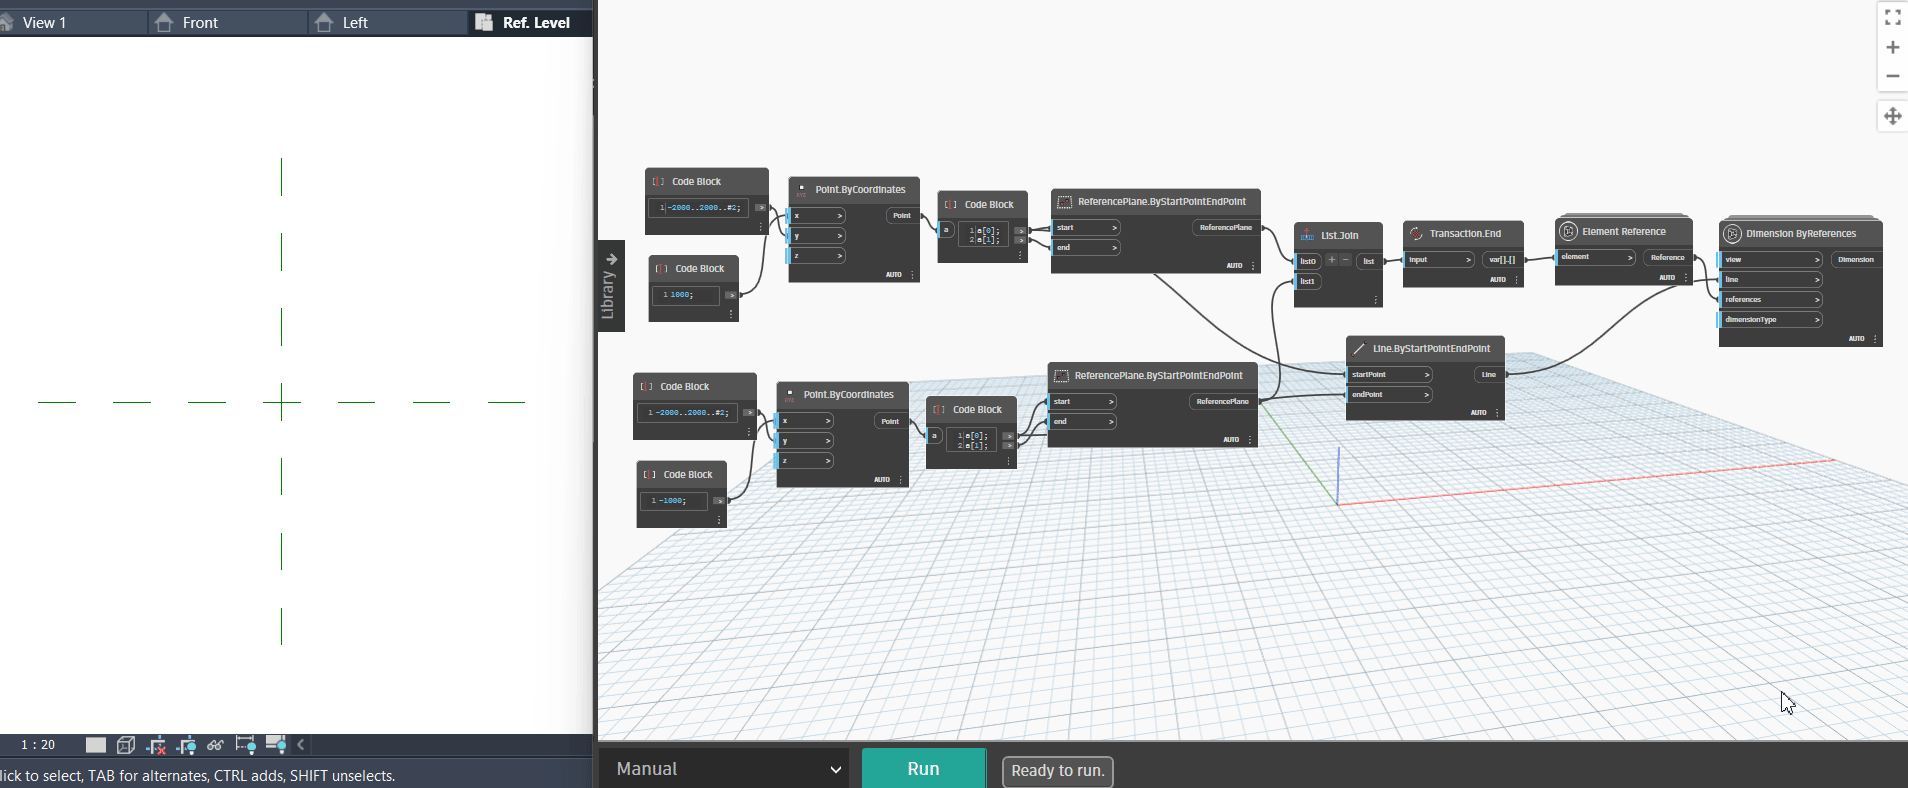Viewport: 1908px width, 788px height.
Task: Open the Manual run mode dropdown
Action: 728,769
